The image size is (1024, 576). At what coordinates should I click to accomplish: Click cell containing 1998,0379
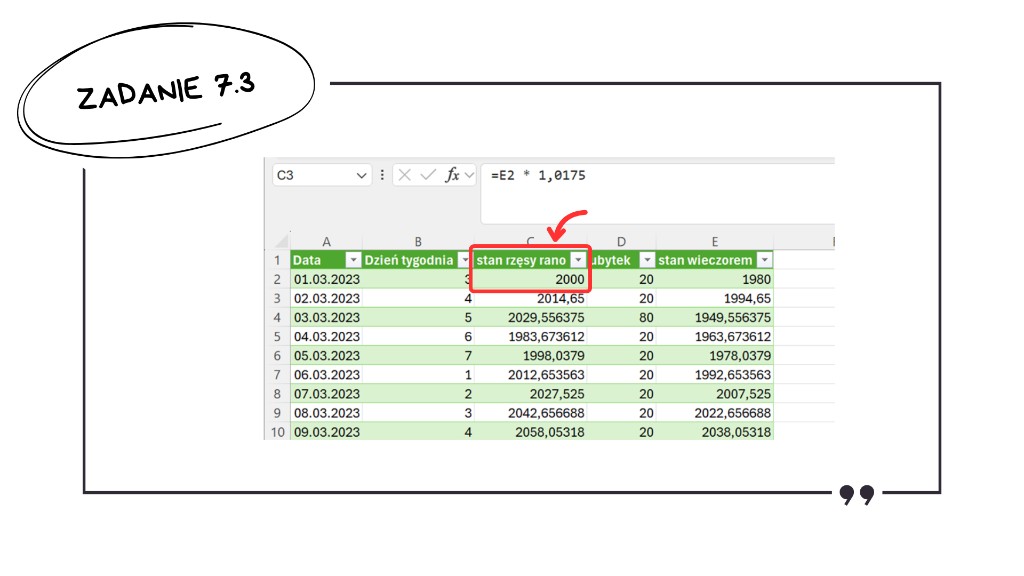point(530,355)
